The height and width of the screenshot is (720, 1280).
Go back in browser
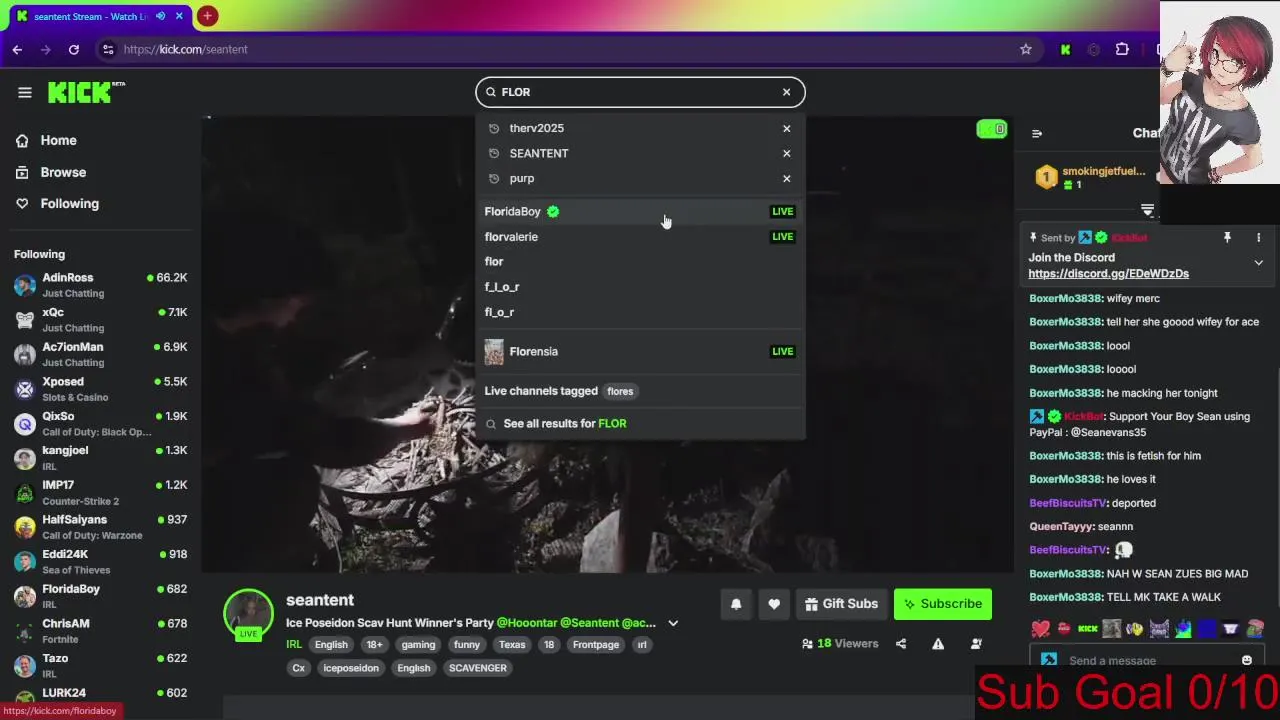[17, 49]
